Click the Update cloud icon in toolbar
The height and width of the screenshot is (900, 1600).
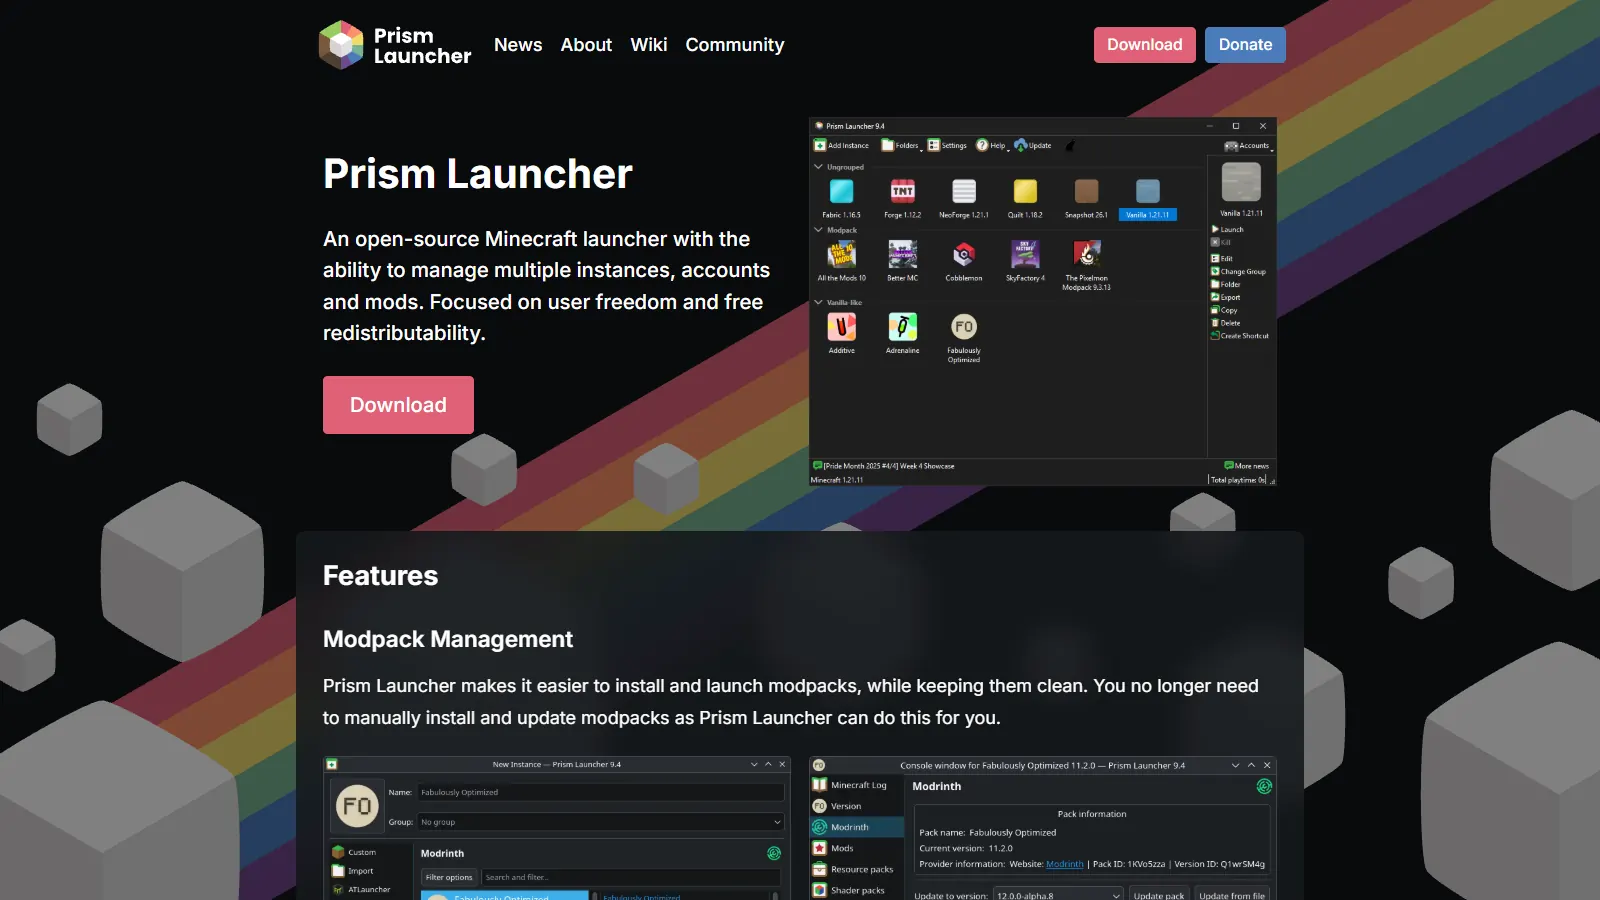(x=1020, y=145)
